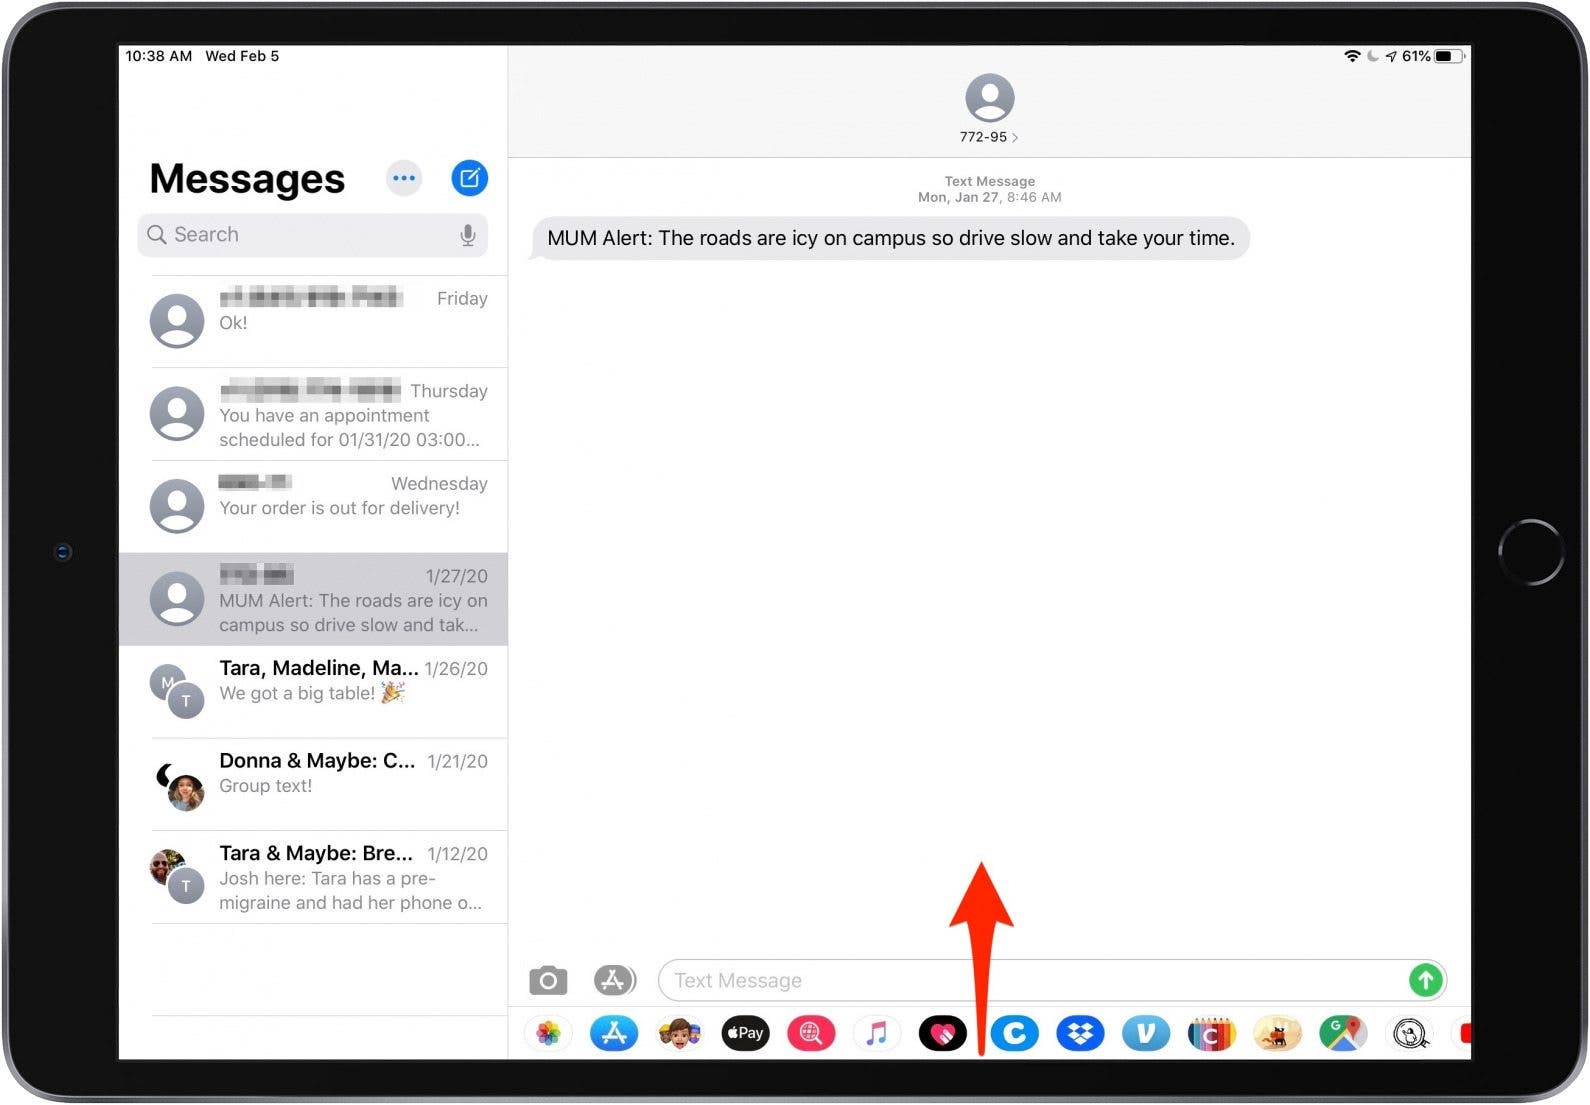Tap the Do Not Disturb moon icon
Image resolution: width=1590 pixels, height=1105 pixels.
(x=1373, y=56)
